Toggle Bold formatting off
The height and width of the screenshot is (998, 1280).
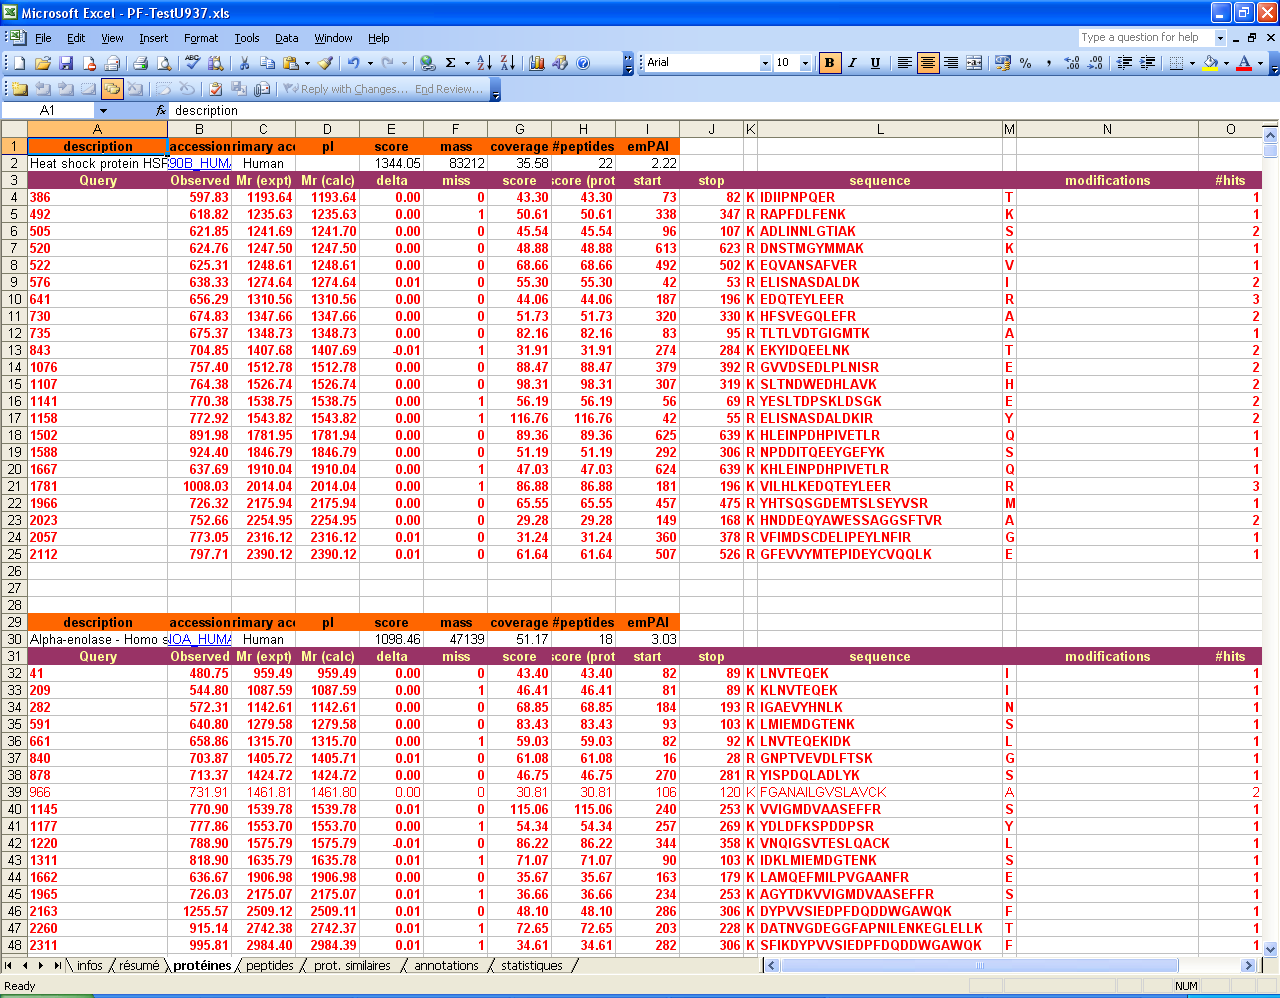pos(829,63)
